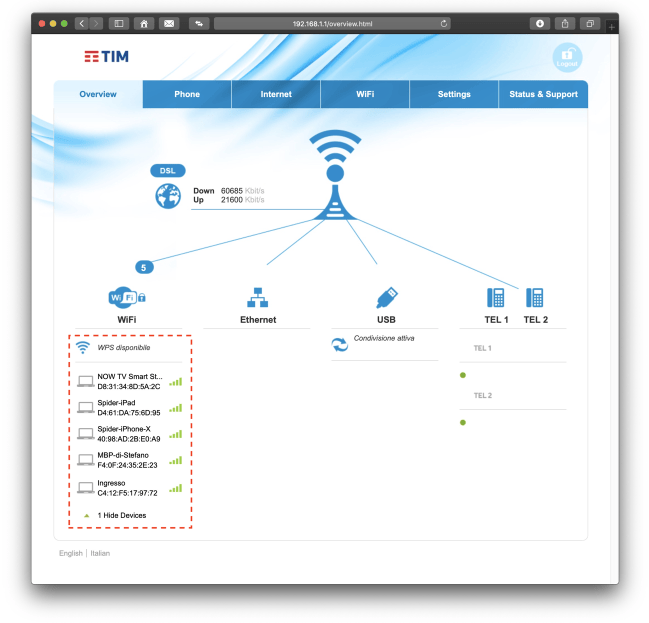The width and height of the screenshot is (649, 623).
Task: Click the TEL 2 status green dot
Action: 463,422
